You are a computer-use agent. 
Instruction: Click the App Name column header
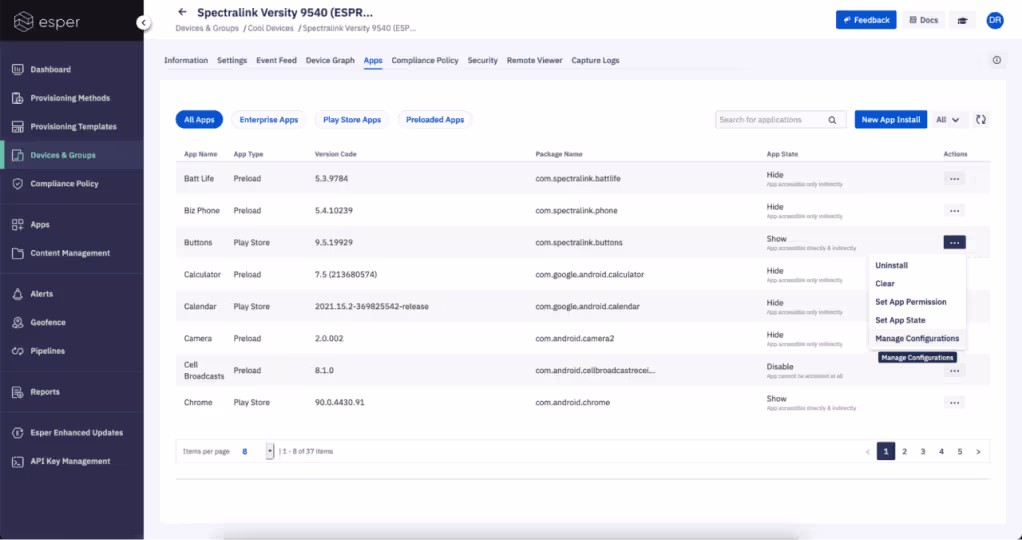[x=201, y=155]
